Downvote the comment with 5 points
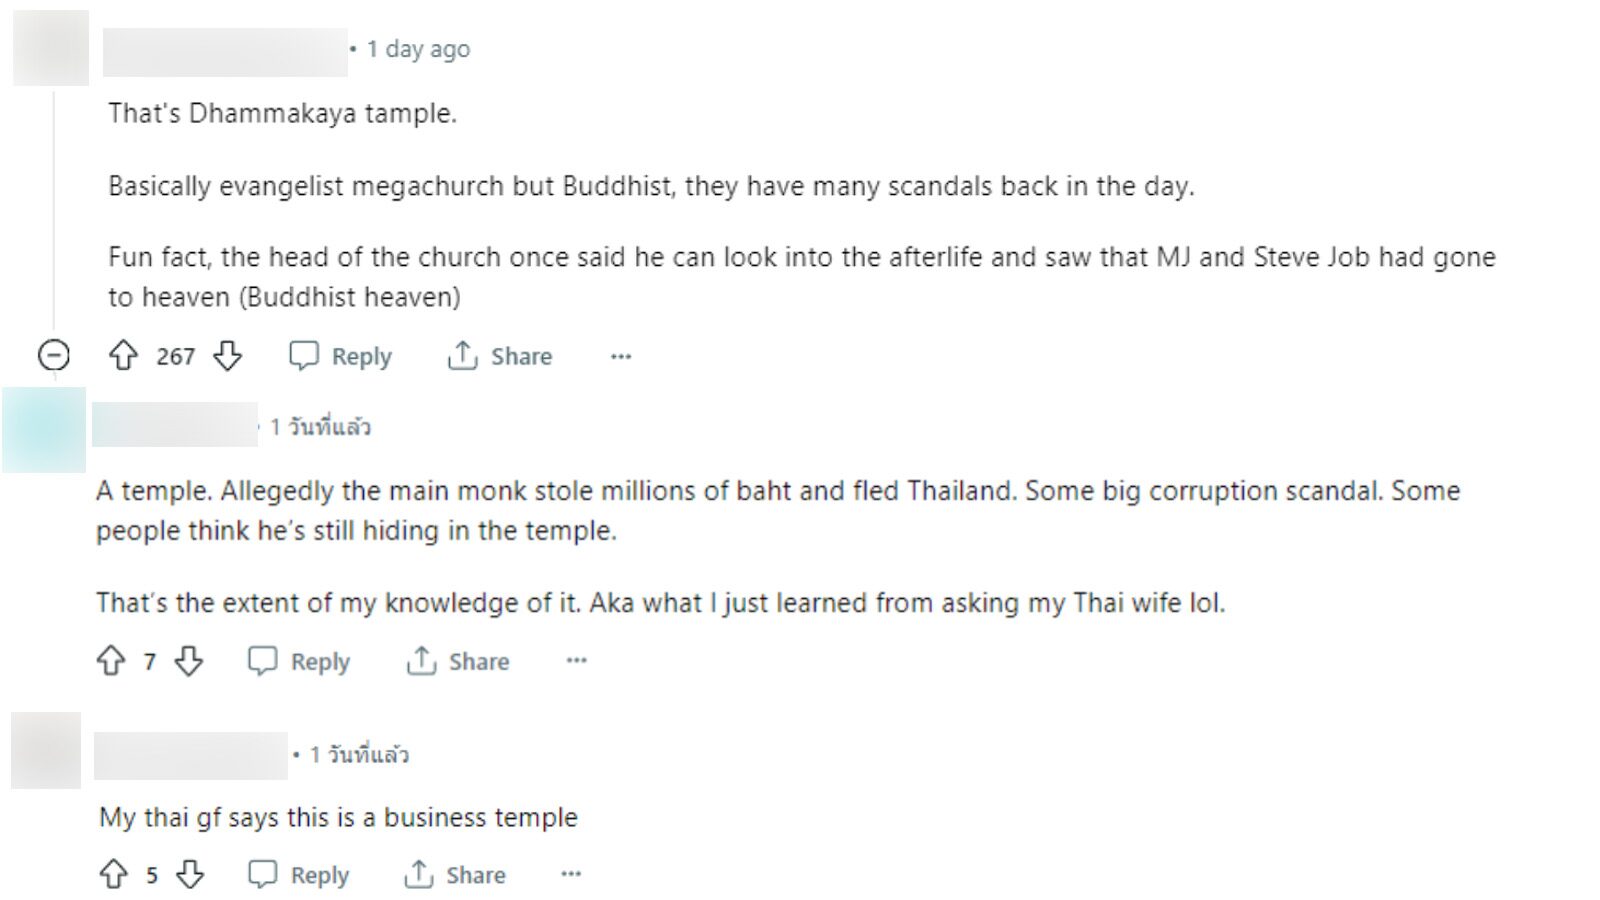1600x900 pixels. (x=190, y=875)
